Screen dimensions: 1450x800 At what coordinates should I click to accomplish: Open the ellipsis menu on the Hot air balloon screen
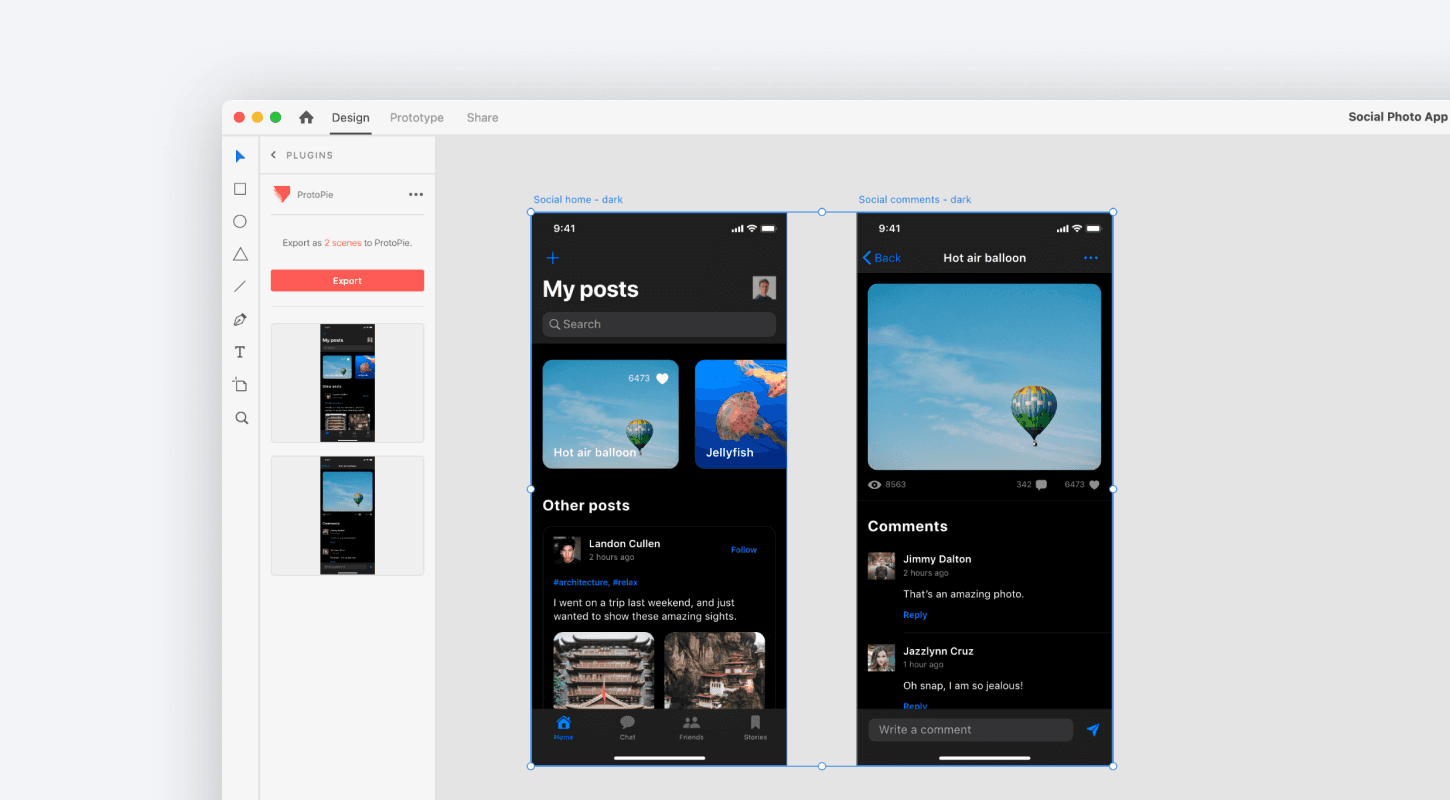[x=1091, y=257]
